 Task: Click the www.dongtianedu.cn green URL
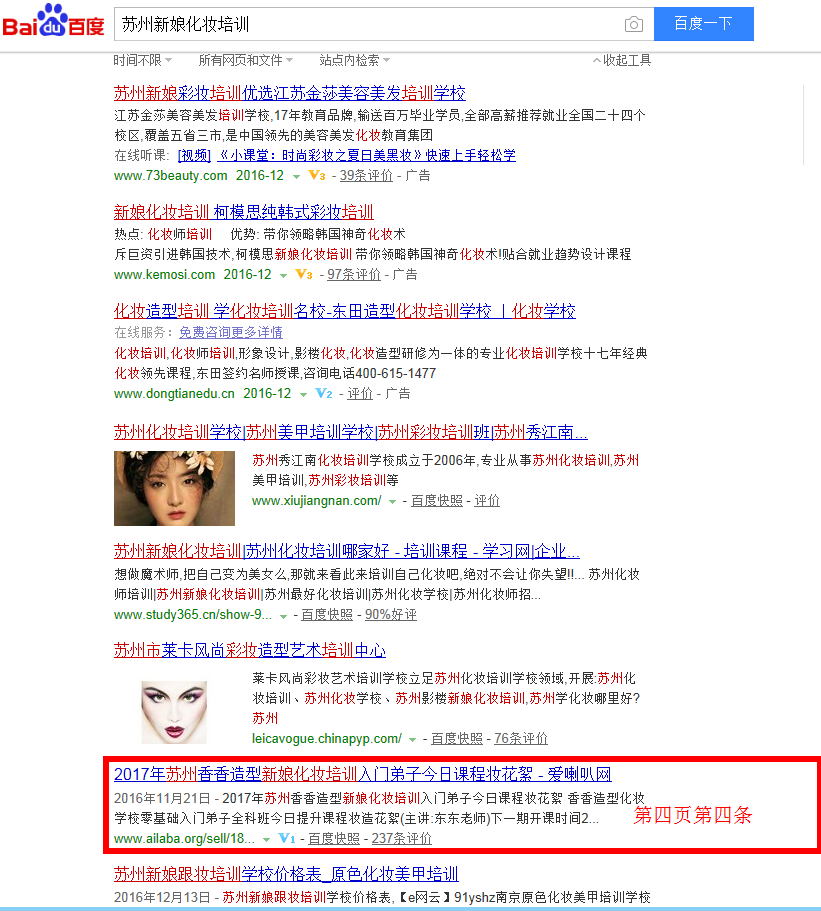click(x=174, y=393)
